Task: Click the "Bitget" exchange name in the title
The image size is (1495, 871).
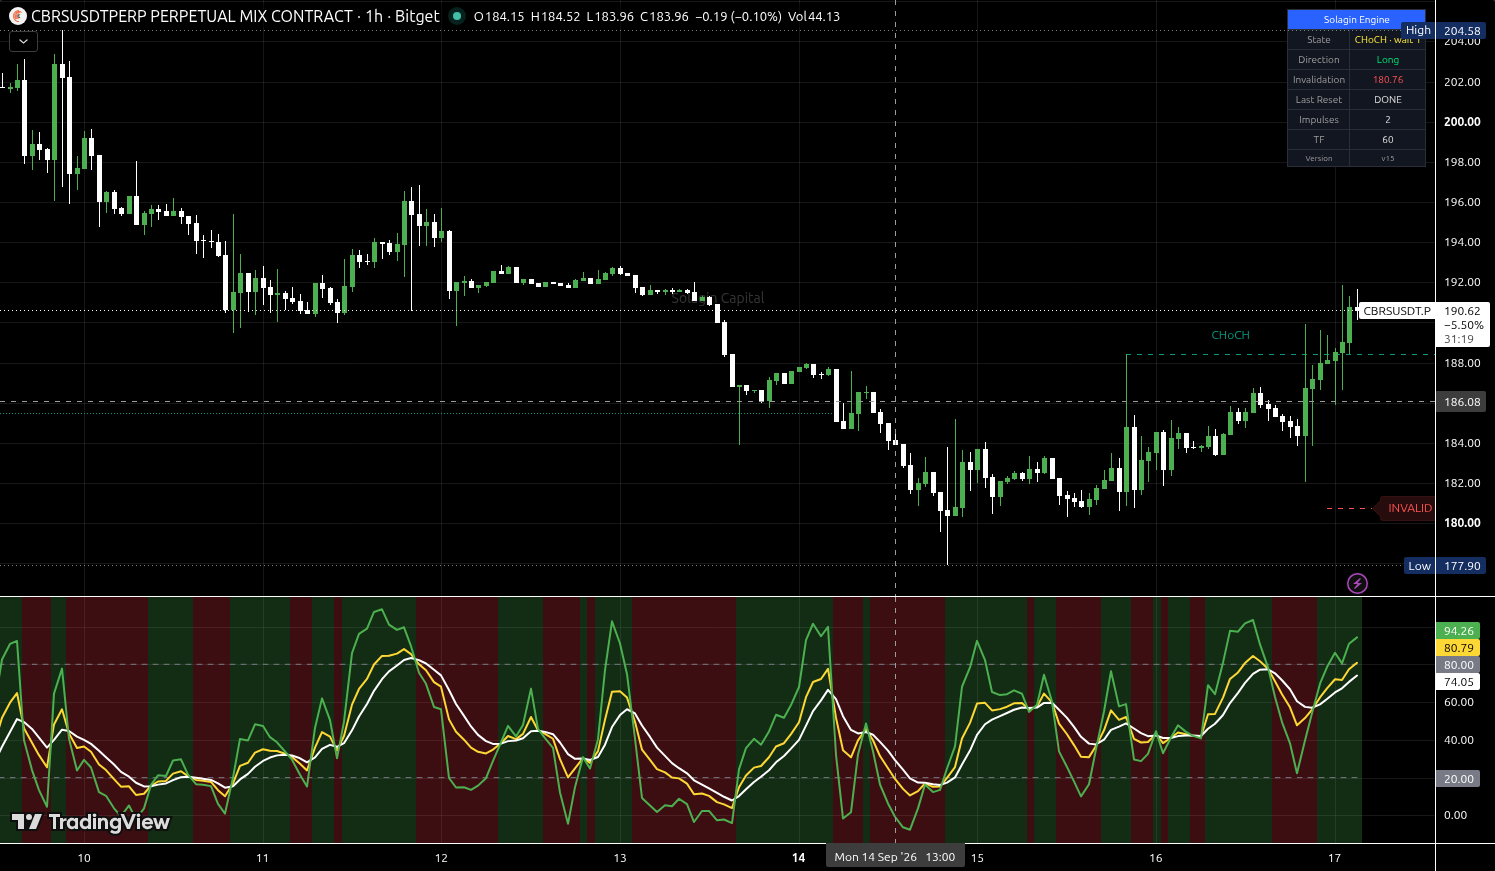Action: pyautogui.click(x=417, y=16)
